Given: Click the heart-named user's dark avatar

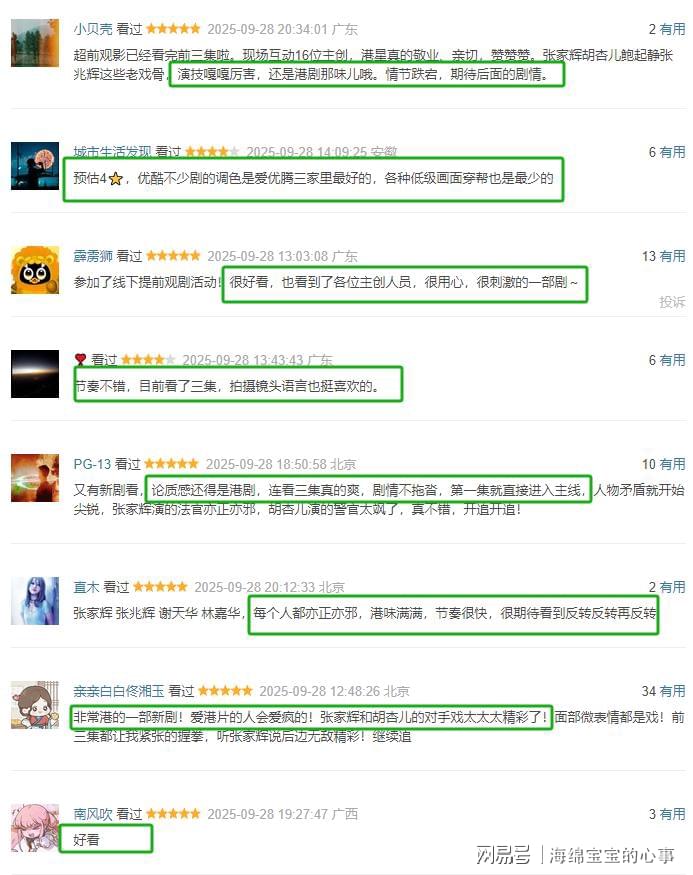Looking at the screenshot, I should [35, 374].
